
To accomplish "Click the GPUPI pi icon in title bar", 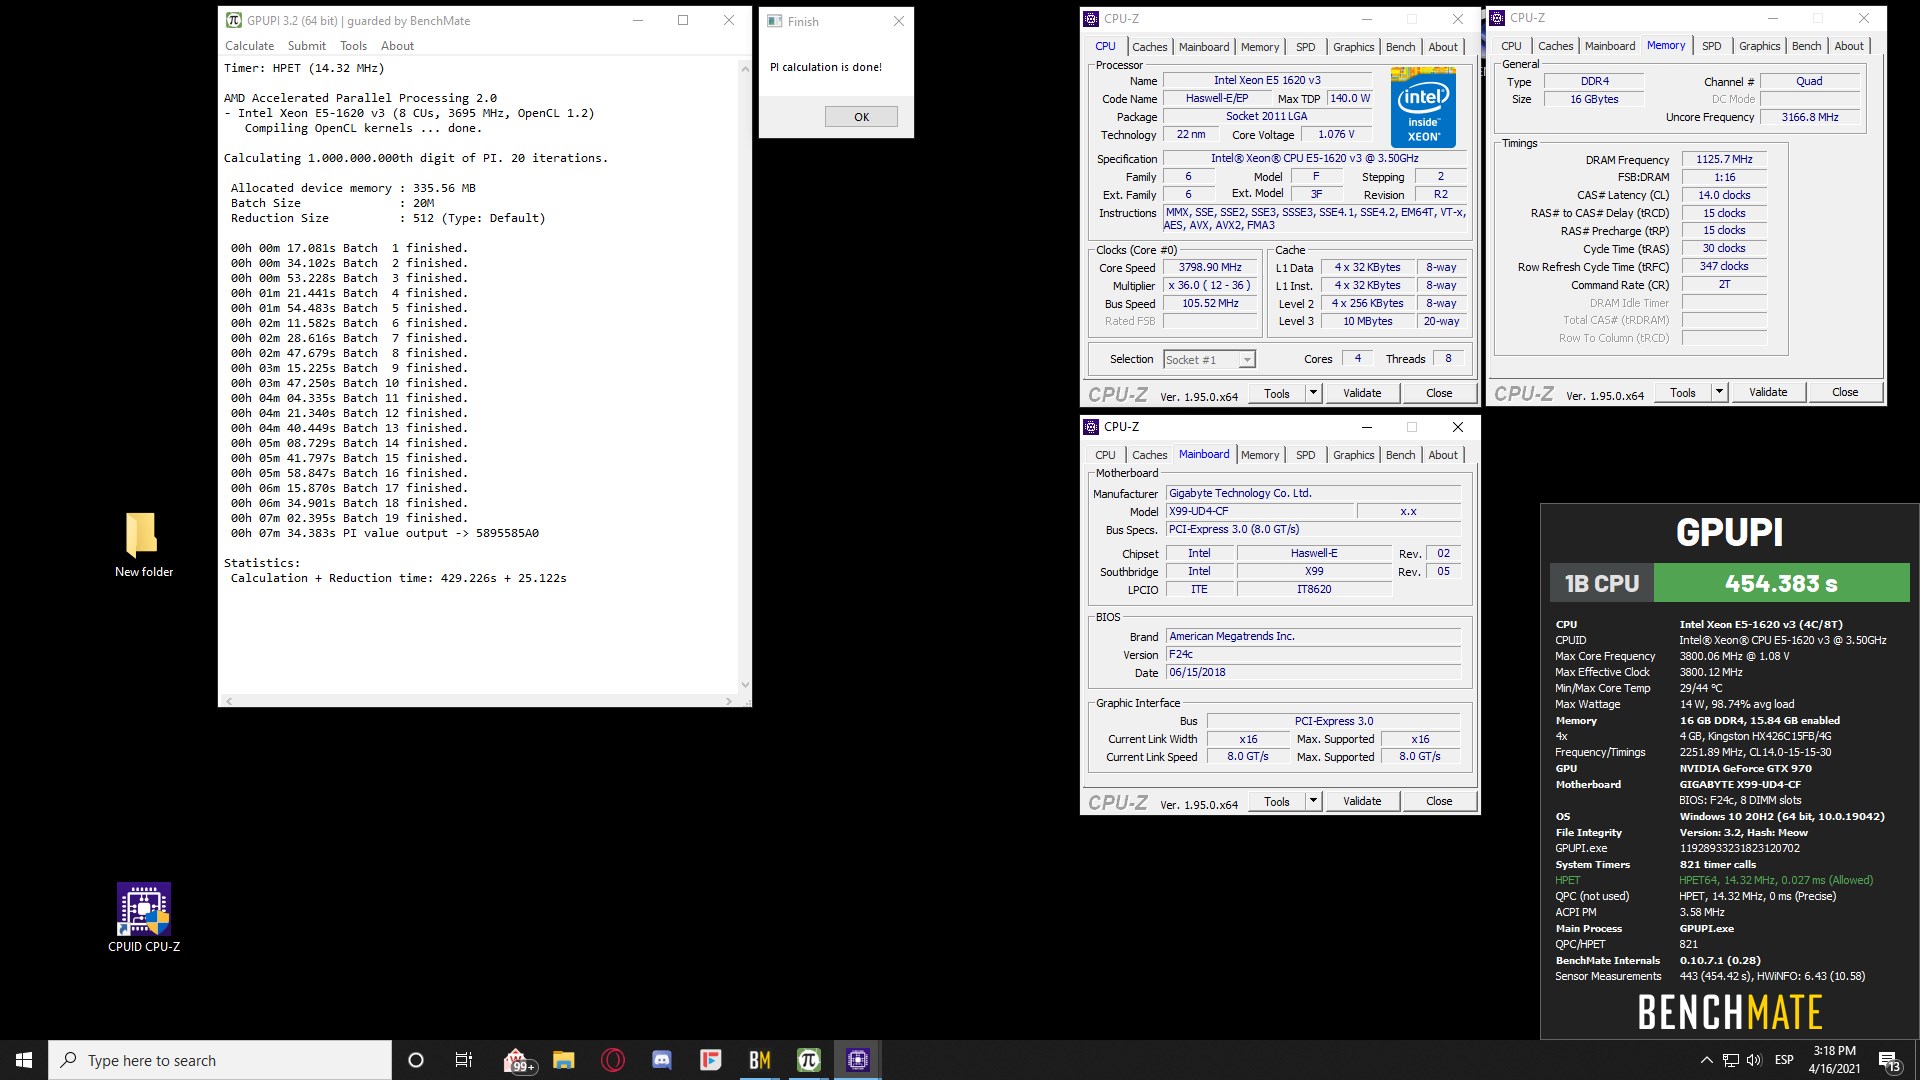I will (234, 20).
